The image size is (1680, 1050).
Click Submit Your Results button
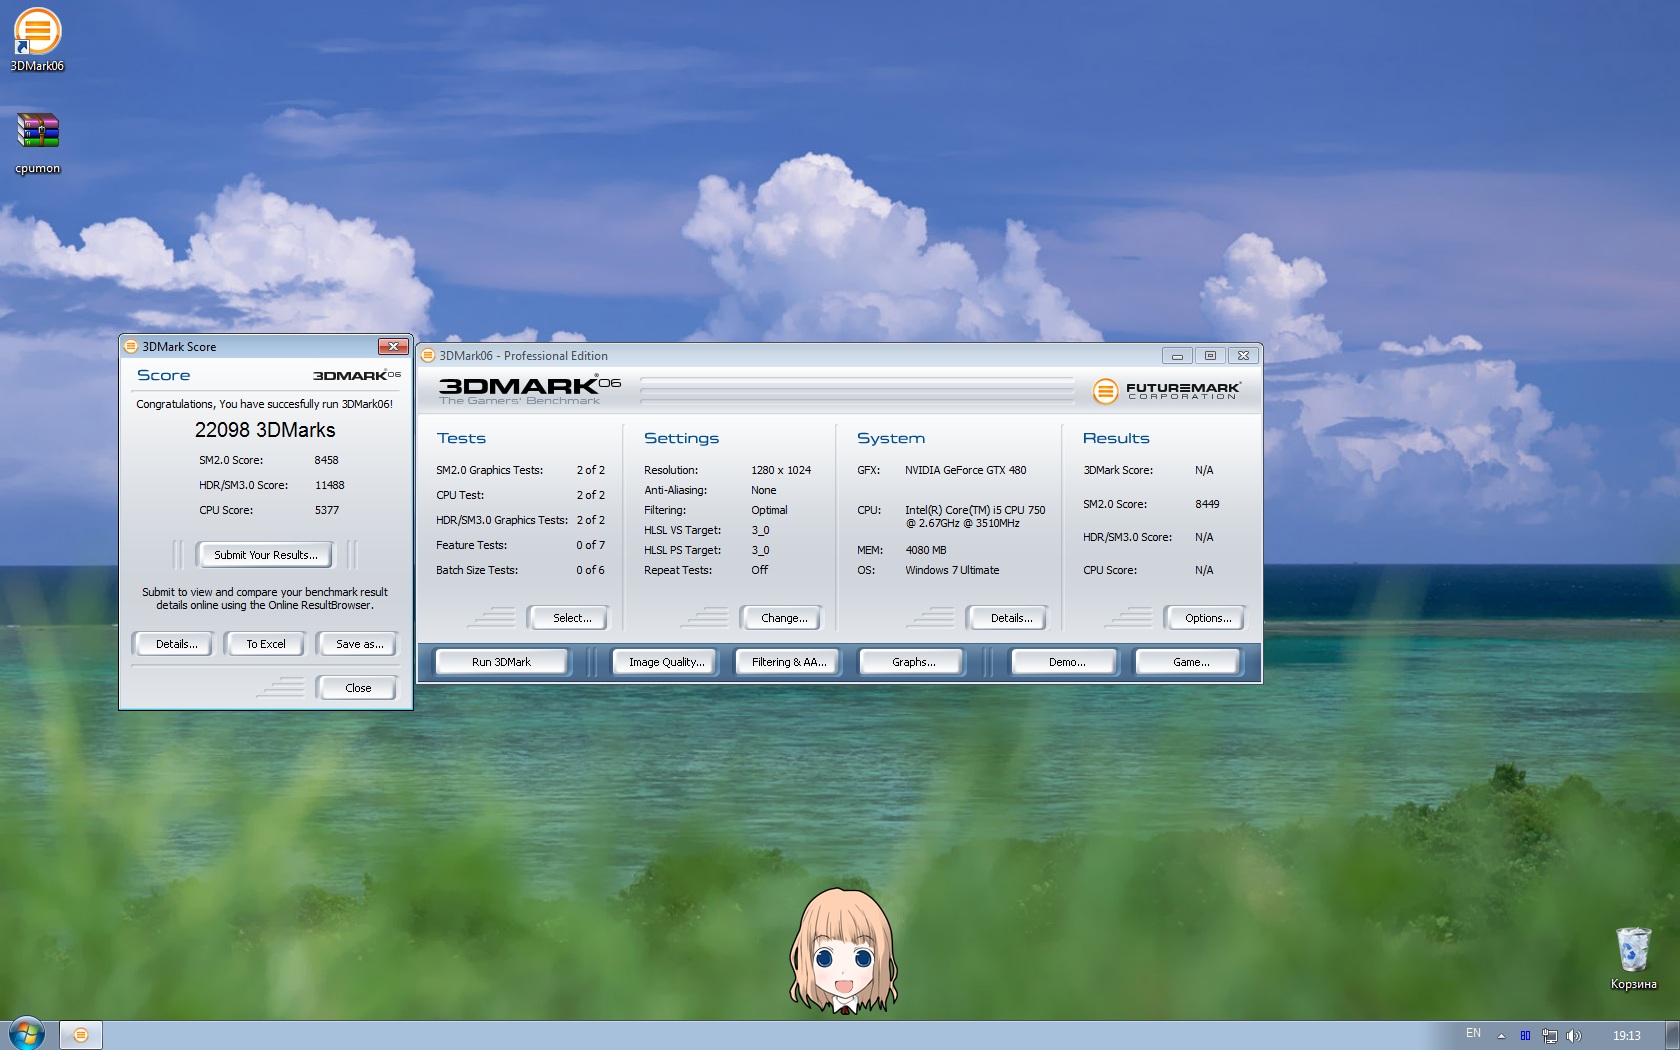coord(265,555)
